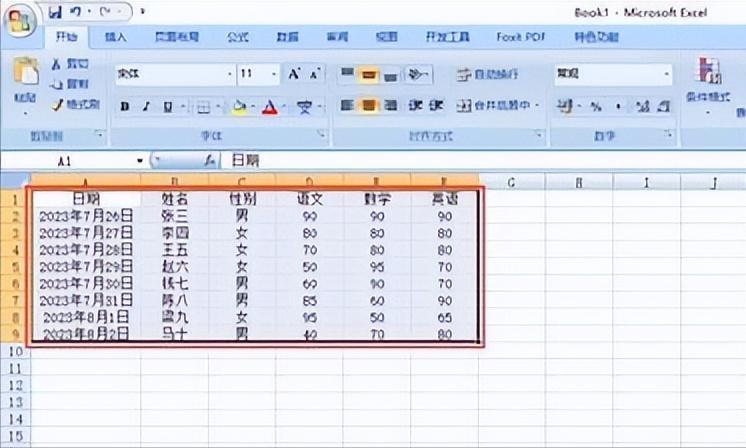Open the number format 常规 dropdown
Image resolution: width=746 pixels, height=448 pixels.
666,74
